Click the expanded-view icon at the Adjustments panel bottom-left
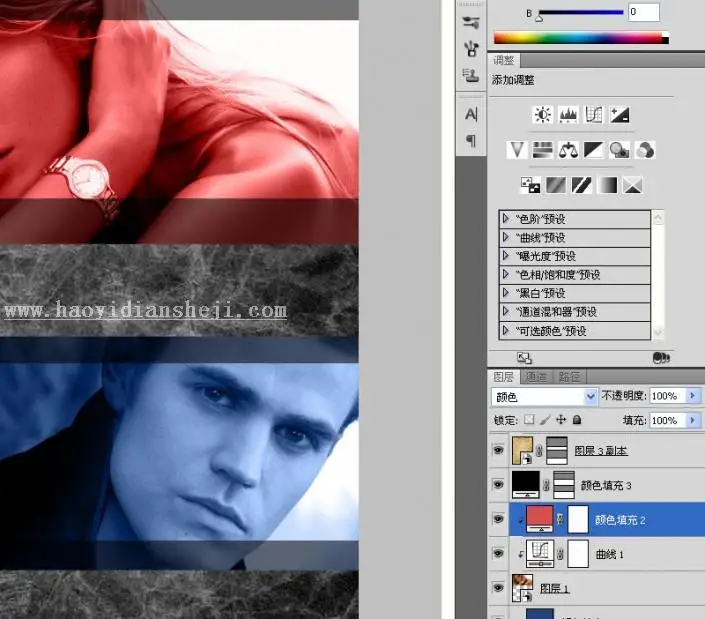 coord(524,358)
